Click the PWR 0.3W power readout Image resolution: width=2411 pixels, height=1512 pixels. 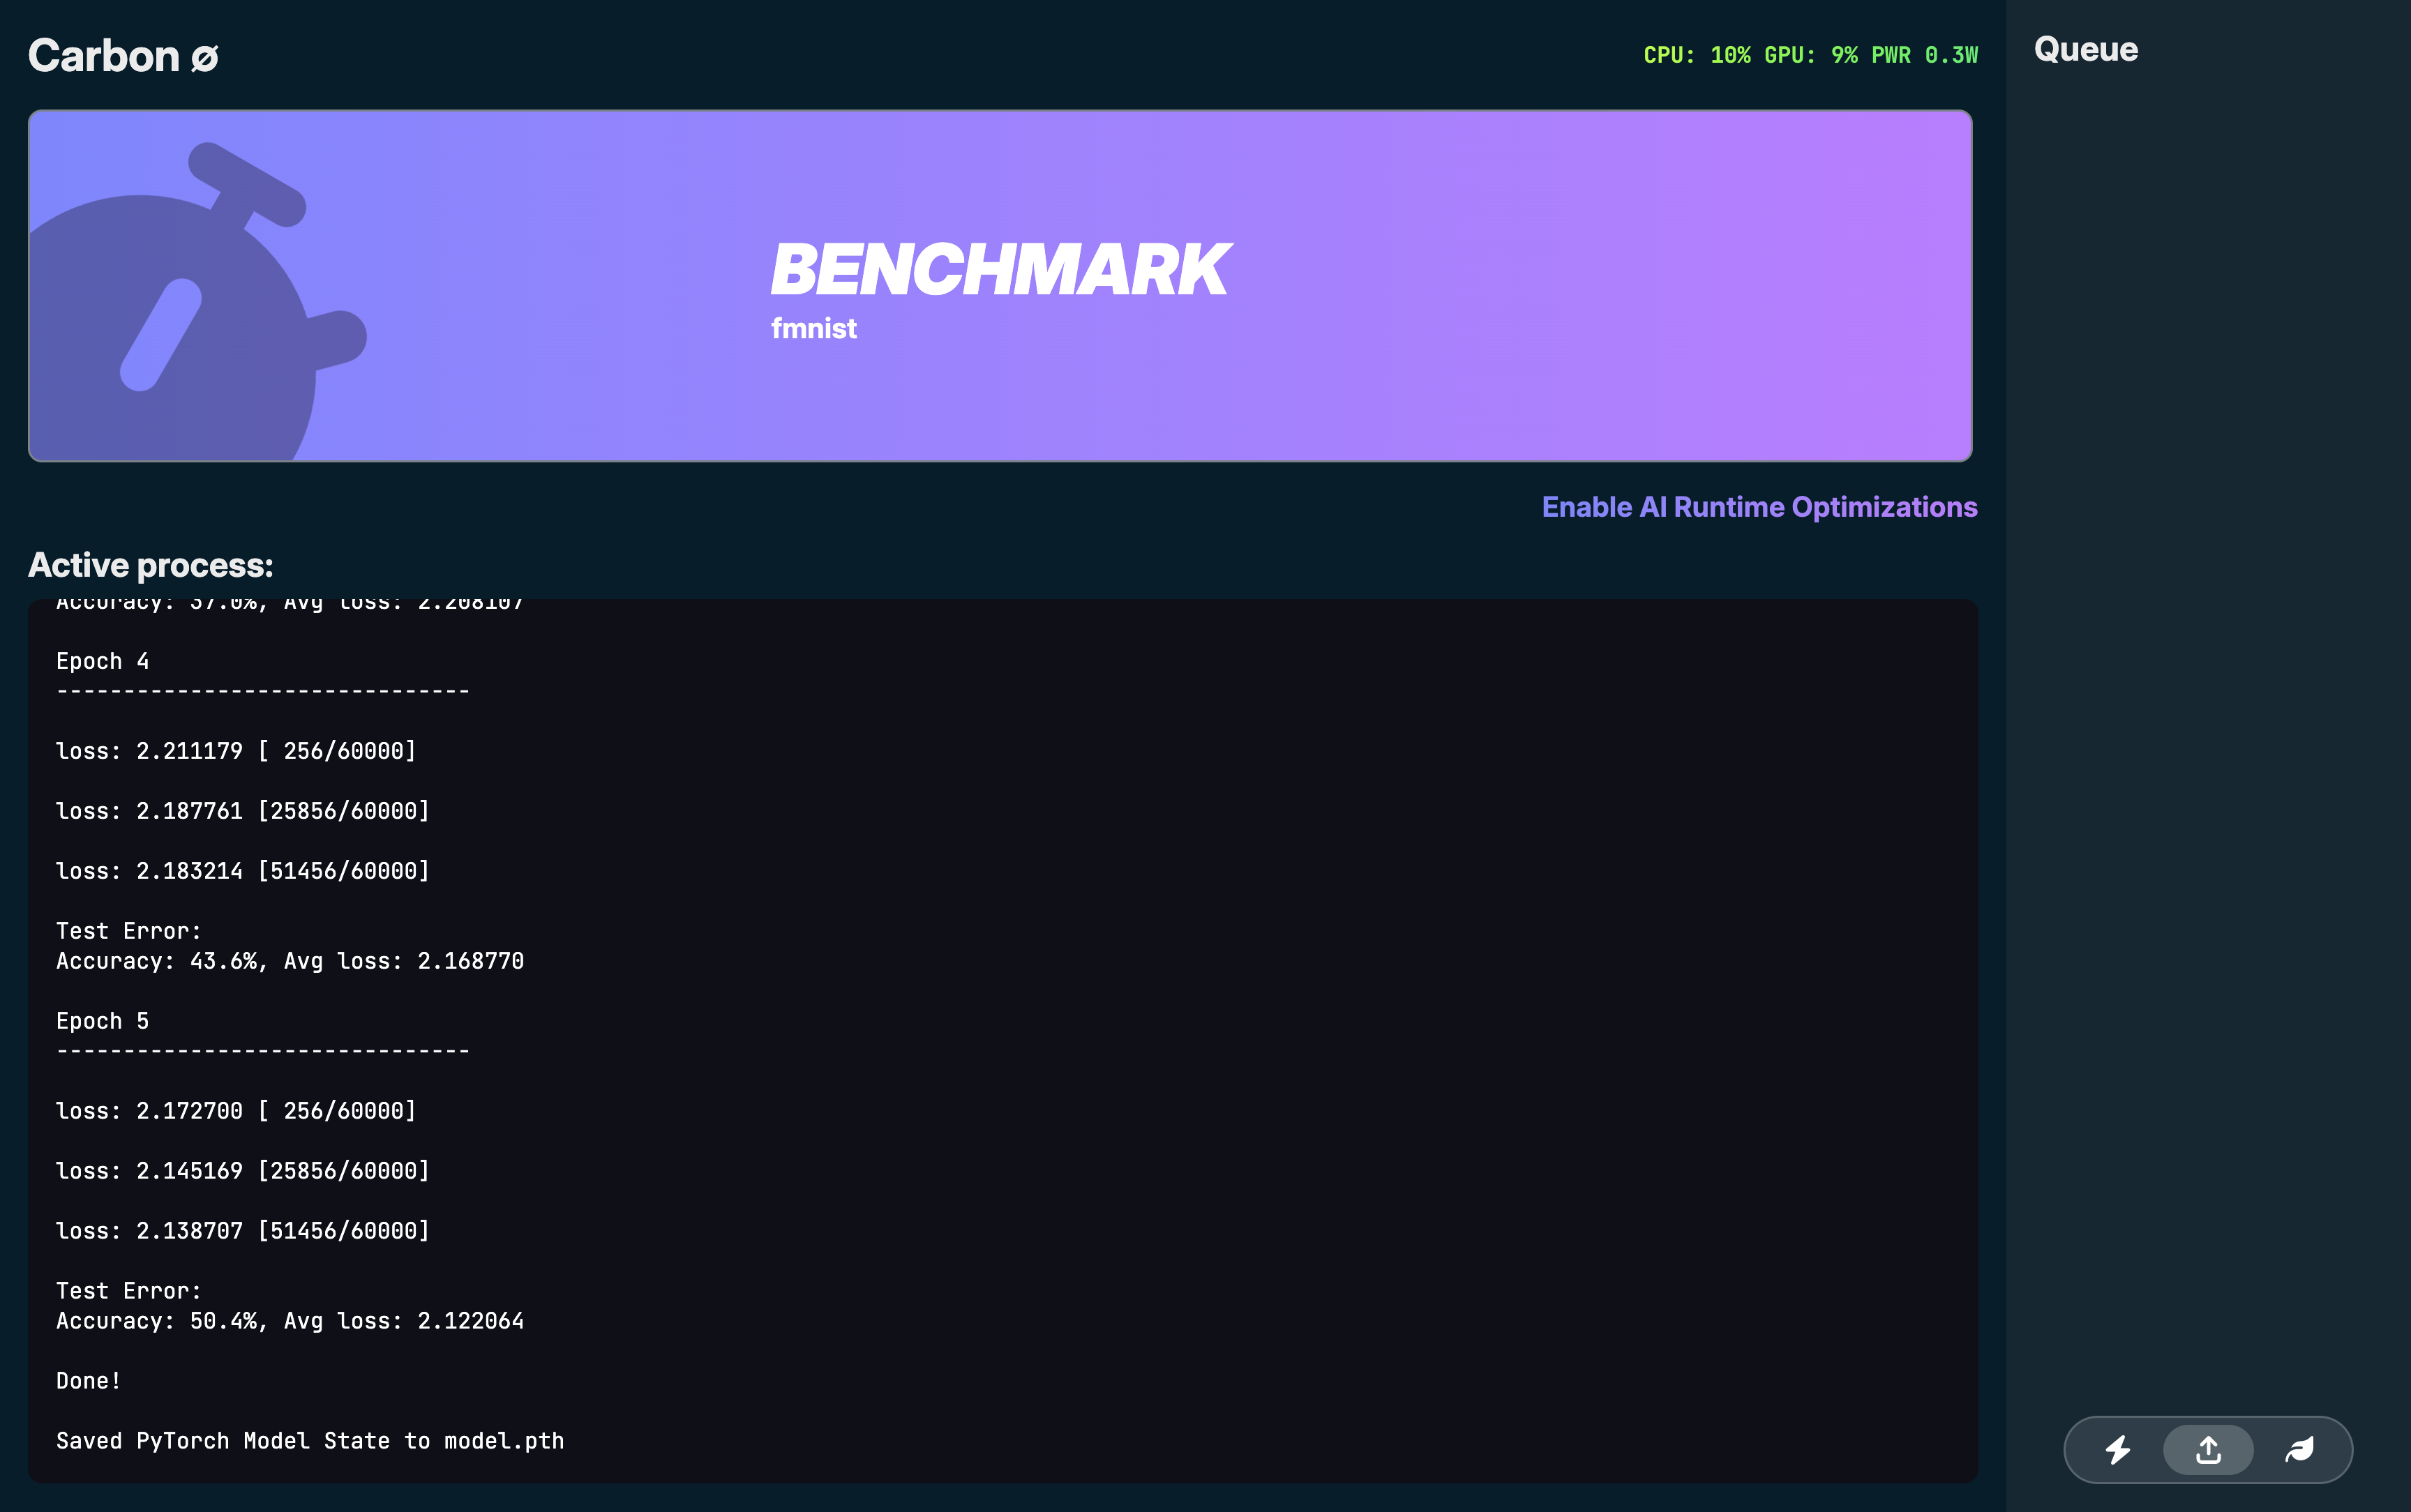1924,55
